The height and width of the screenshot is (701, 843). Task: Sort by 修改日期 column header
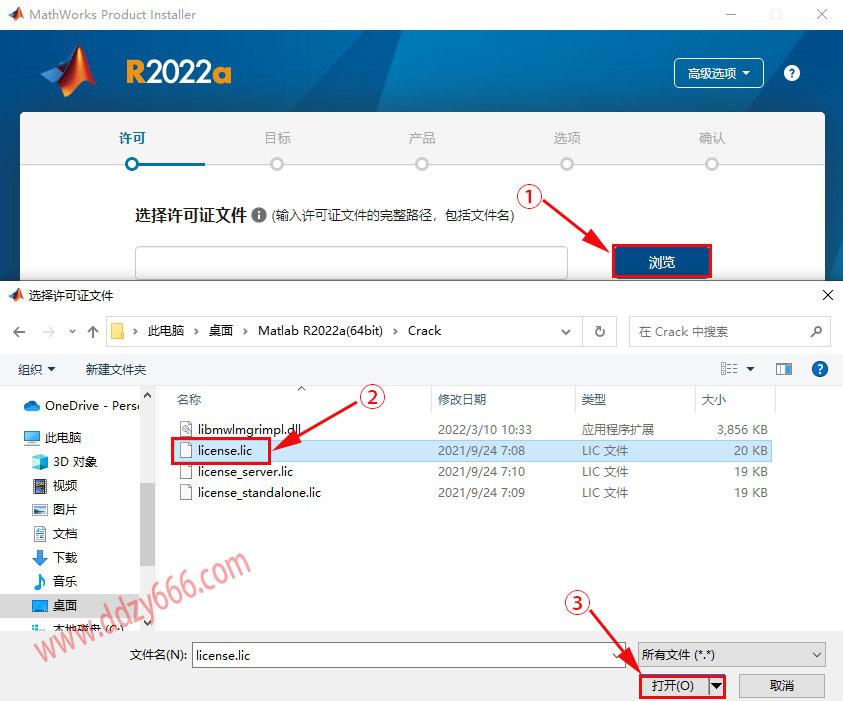(x=462, y=399)
